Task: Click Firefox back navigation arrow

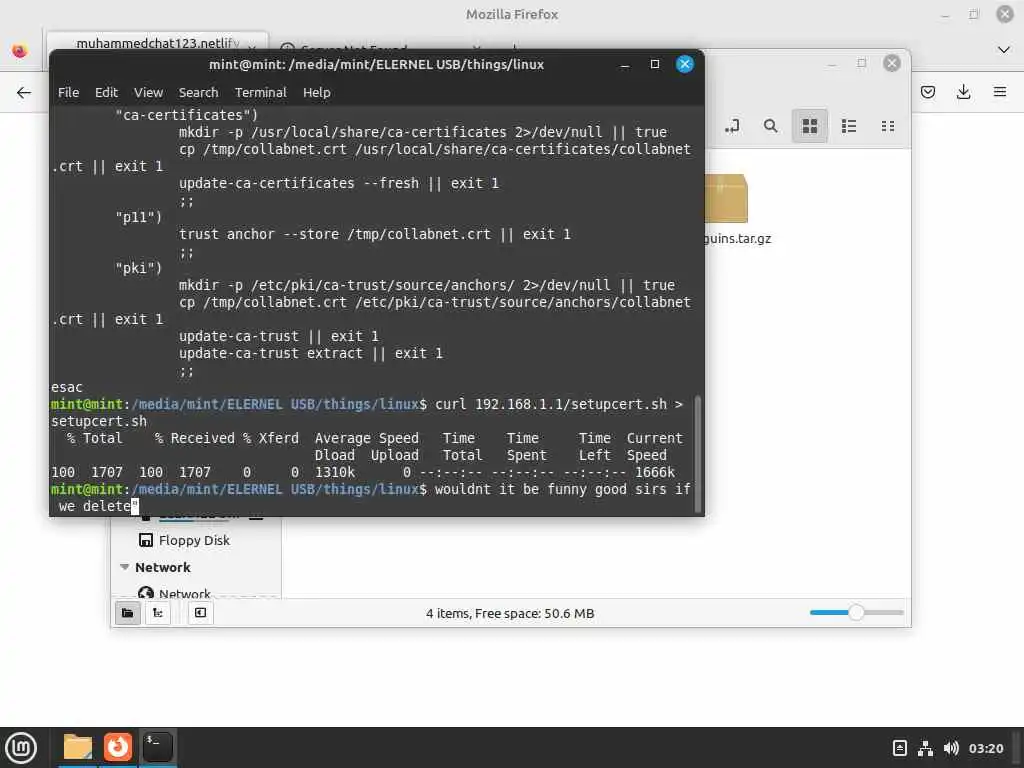Action: 24,92
